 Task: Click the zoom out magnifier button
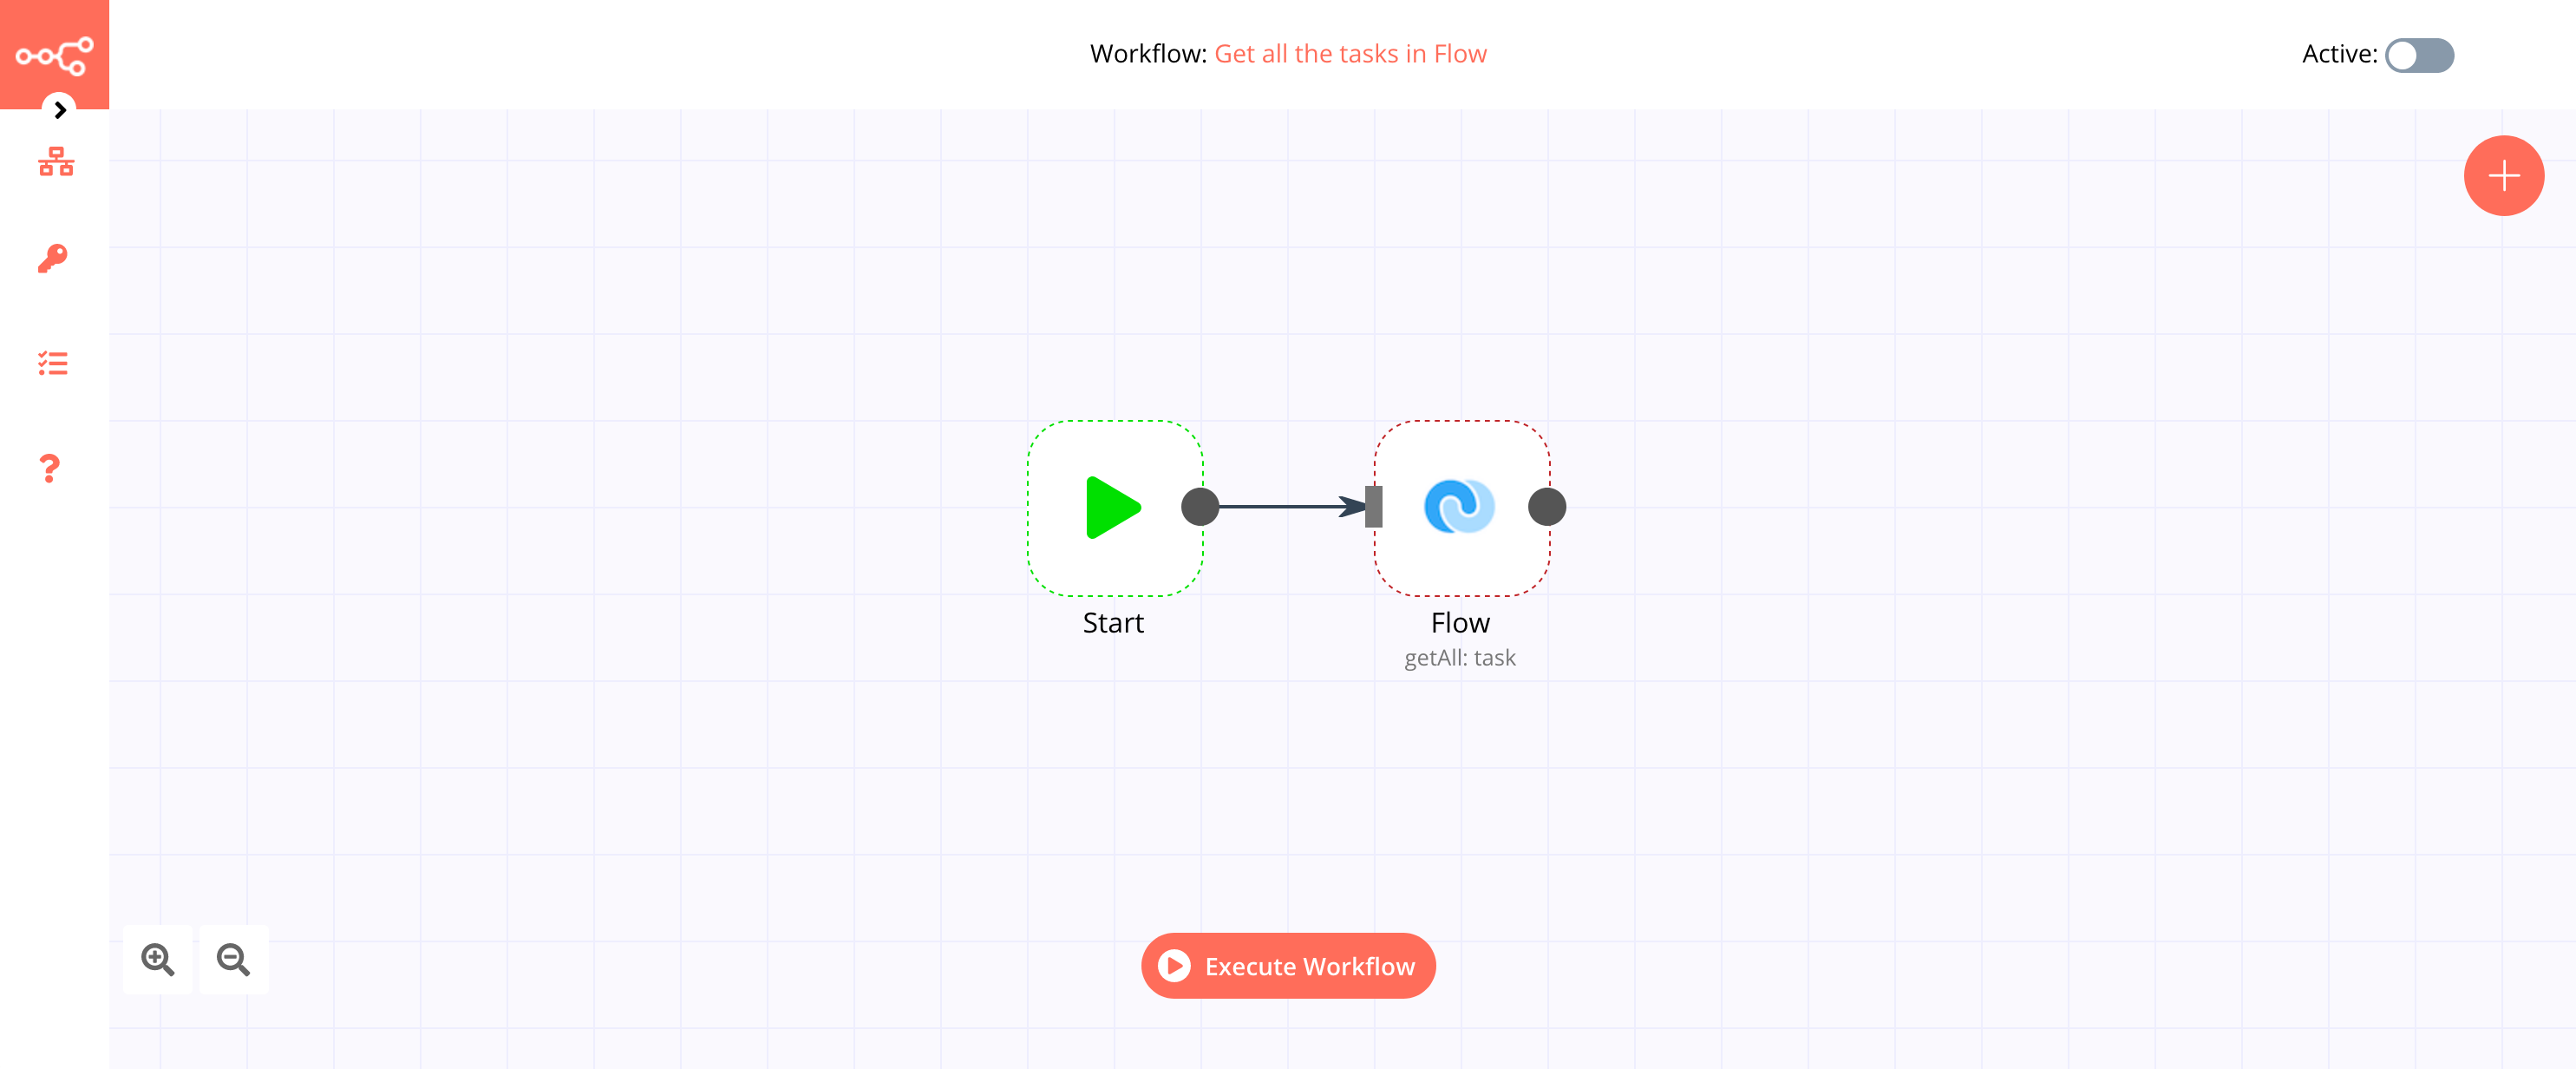235,961
